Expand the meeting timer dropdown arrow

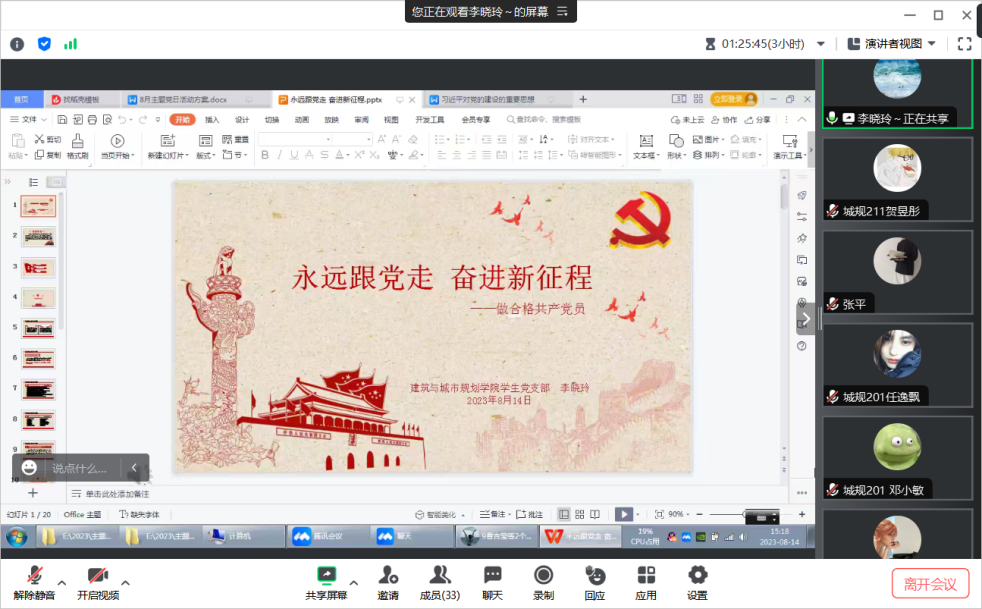click(821, 44)
